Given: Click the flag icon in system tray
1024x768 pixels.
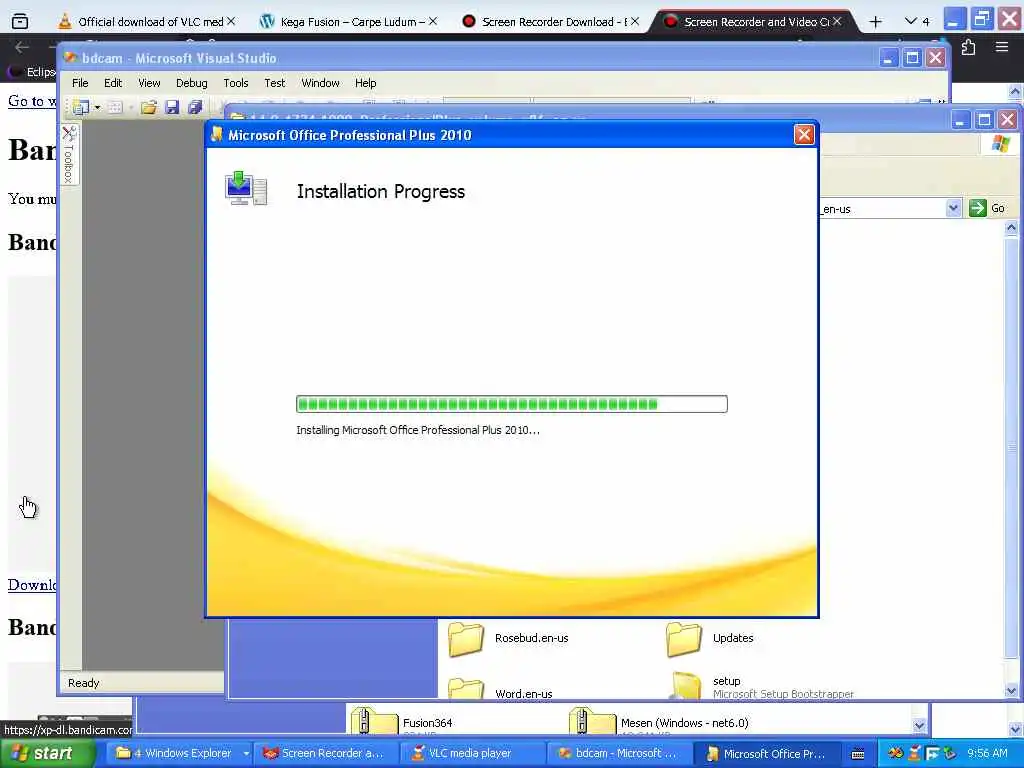Looking at the screenshot, I should 931,754.
